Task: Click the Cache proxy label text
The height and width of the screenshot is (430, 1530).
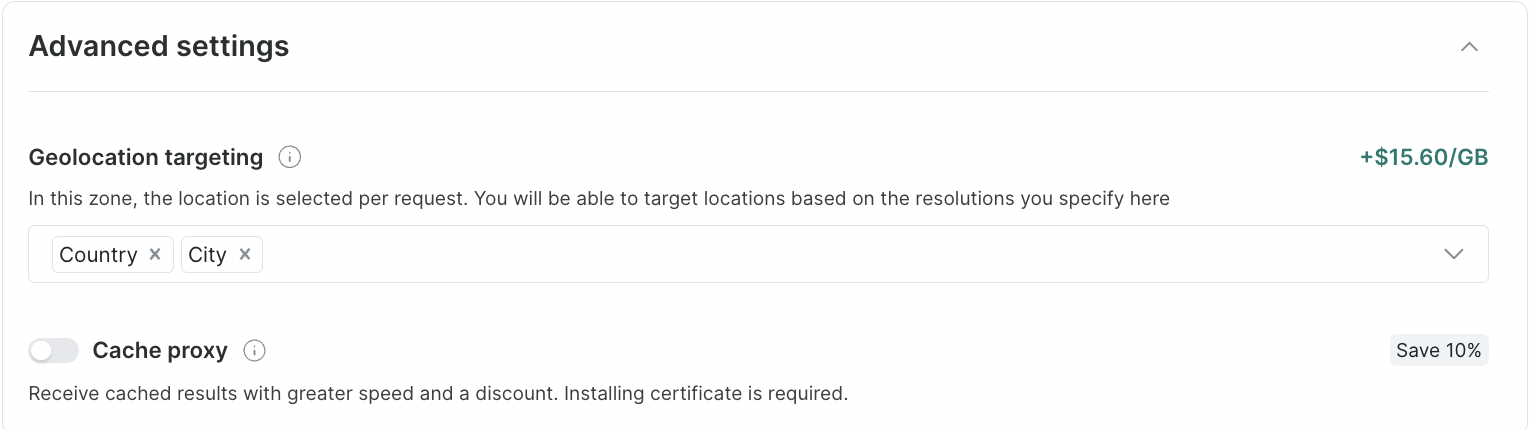Action: click(160, 350)
